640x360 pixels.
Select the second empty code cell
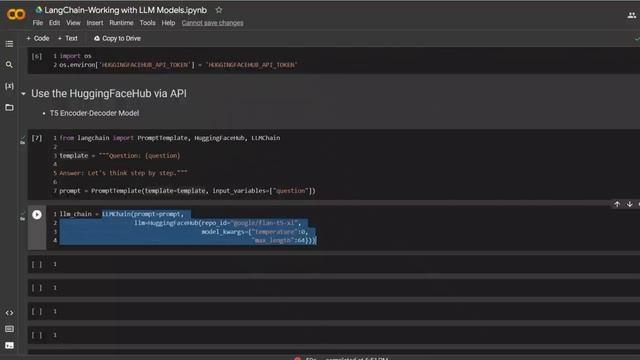click(x=333, y=288)
